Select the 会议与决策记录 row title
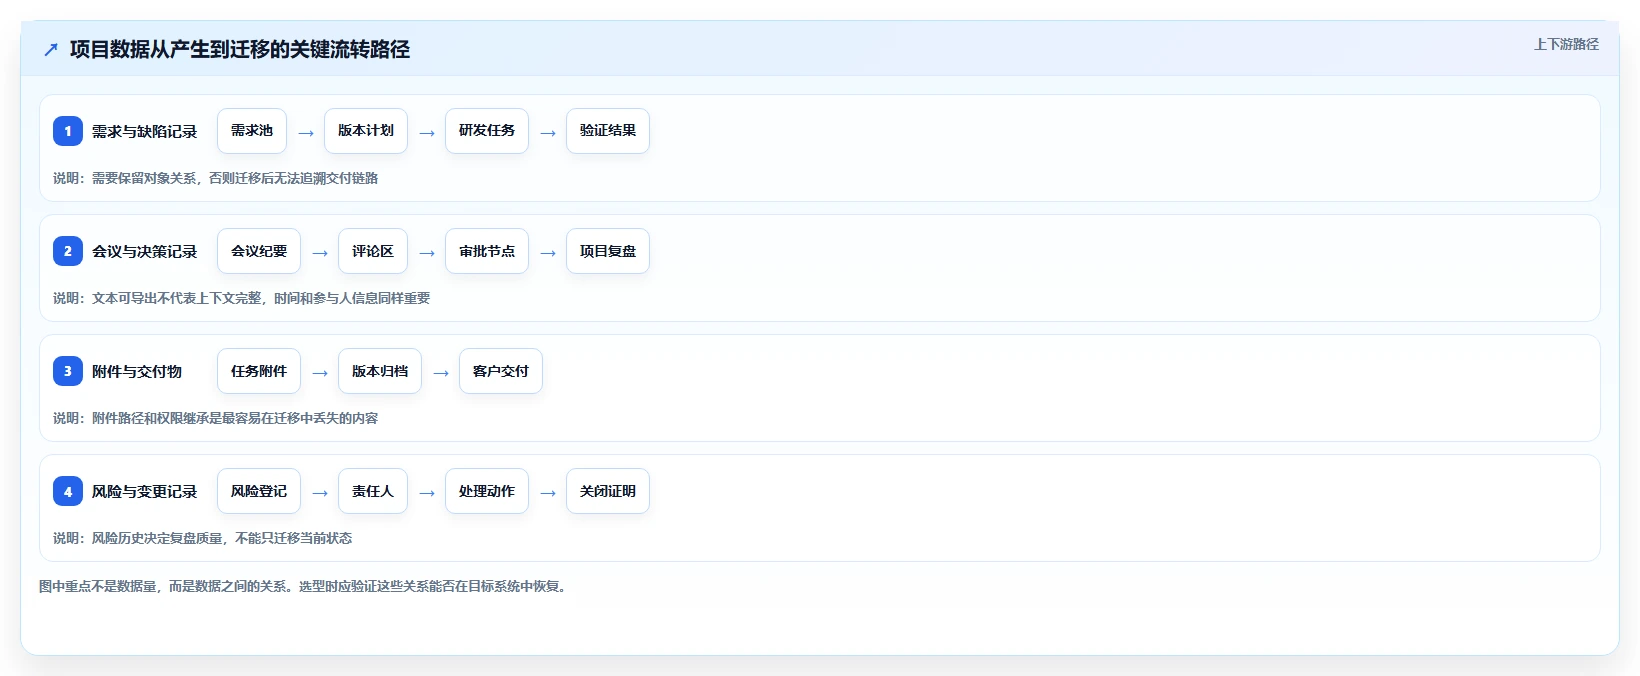This screenshot has height=676, width=1640. (145, 251)
